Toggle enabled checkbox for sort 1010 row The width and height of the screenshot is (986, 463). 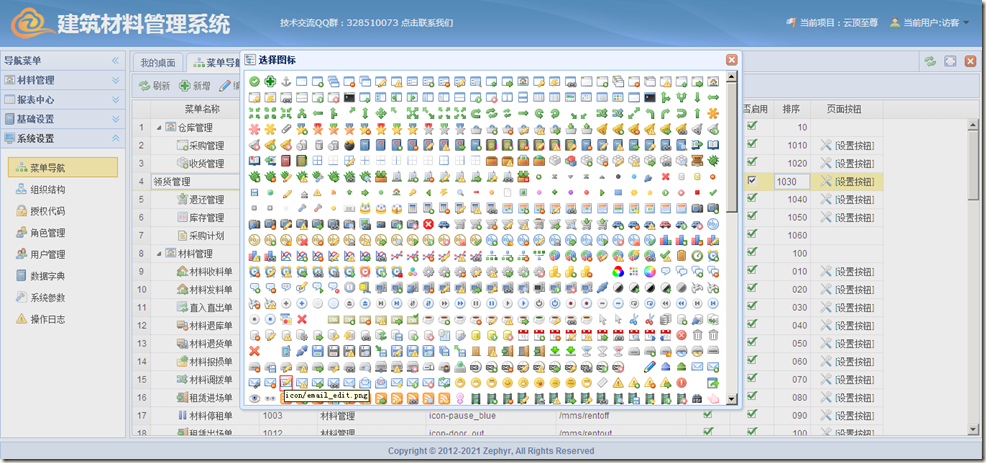click(751, 145)
